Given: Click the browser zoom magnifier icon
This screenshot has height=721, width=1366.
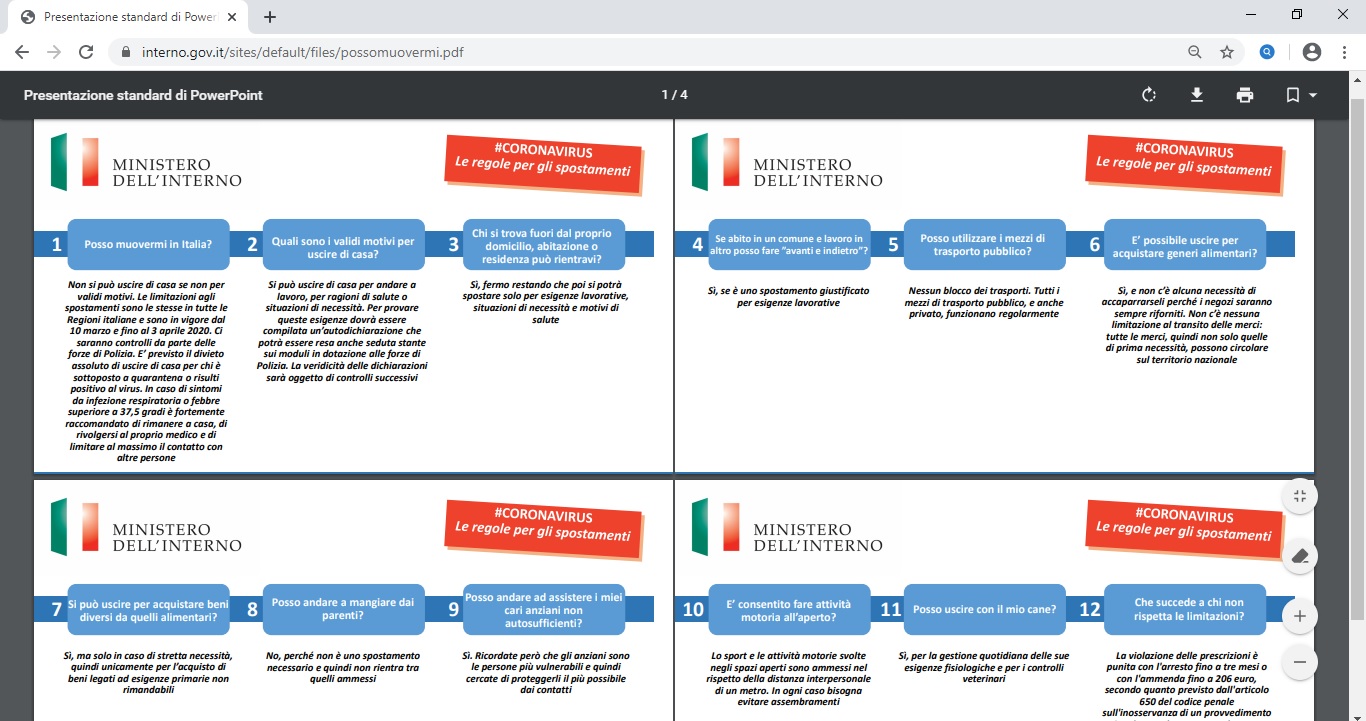Looking at the screenshot, I should tap(1194, 52).
